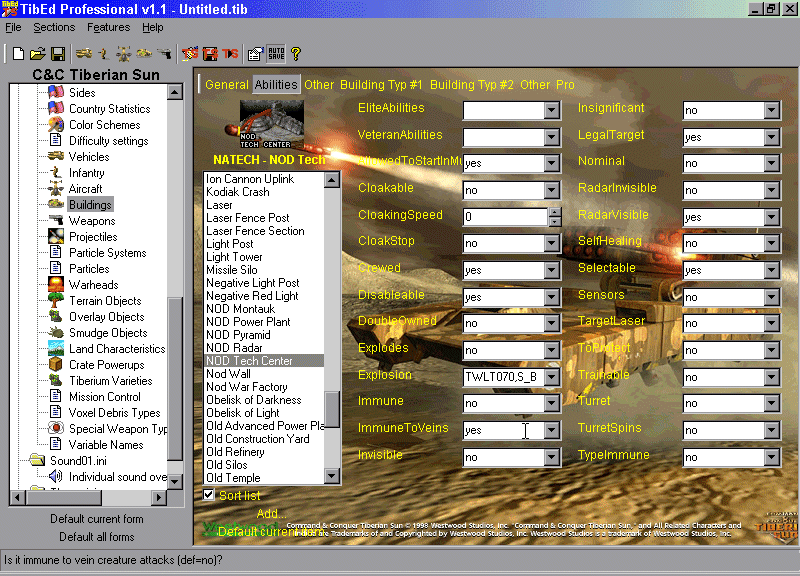This screenshot has height=576, width=800.
Task: Open Weapons via the pistol toolbar icon
Action: (x=164, y=54)
